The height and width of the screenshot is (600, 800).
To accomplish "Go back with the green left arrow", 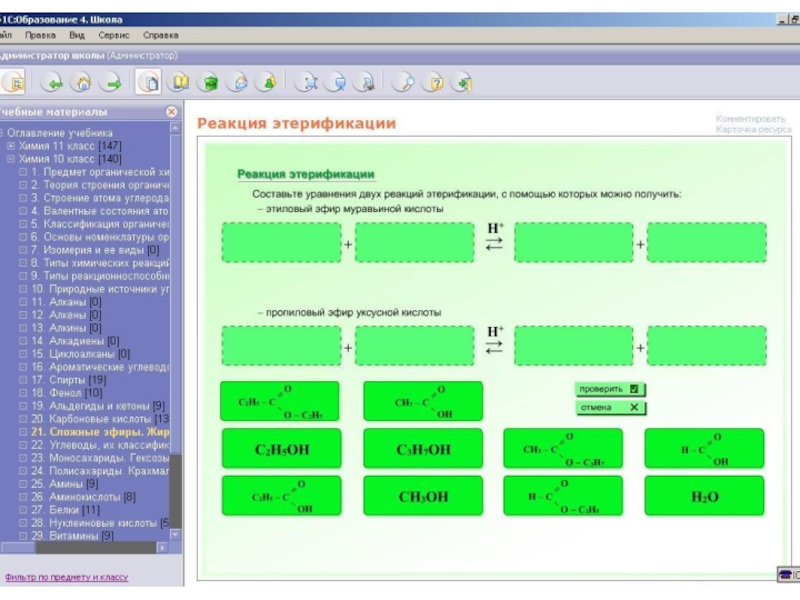I will pos(52,82).
